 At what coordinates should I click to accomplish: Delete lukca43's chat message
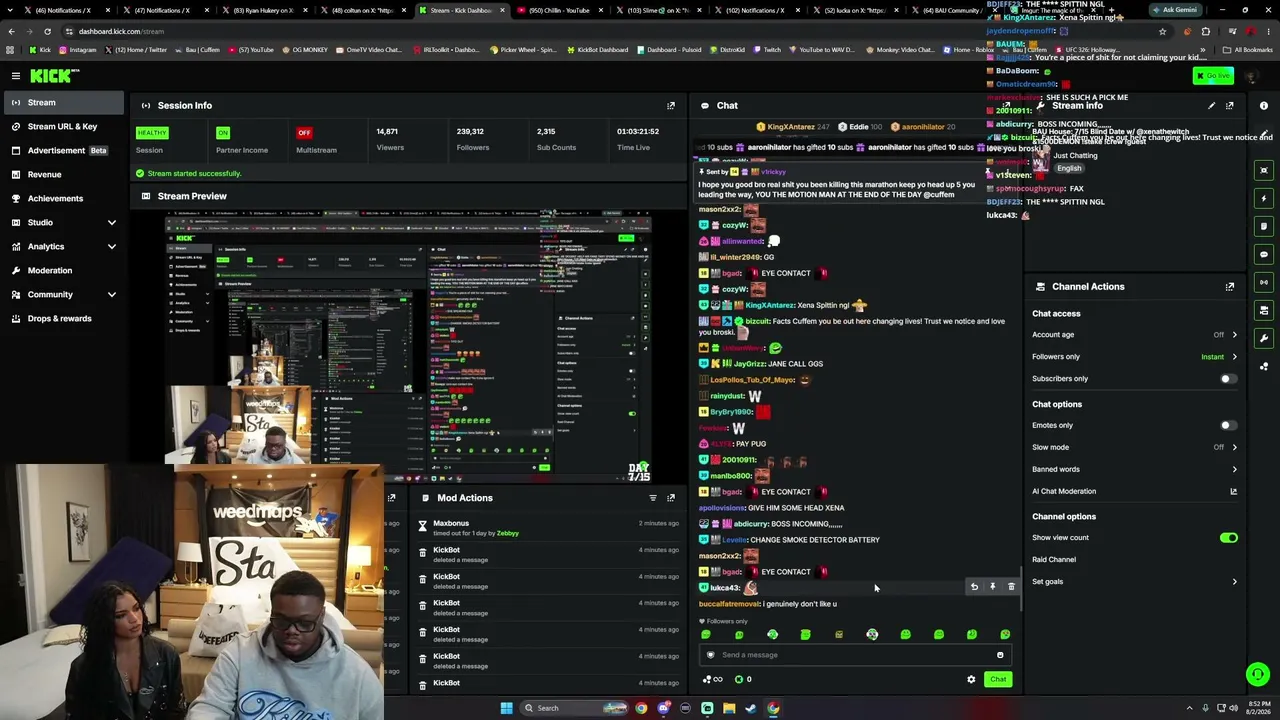pos(1011,587)
